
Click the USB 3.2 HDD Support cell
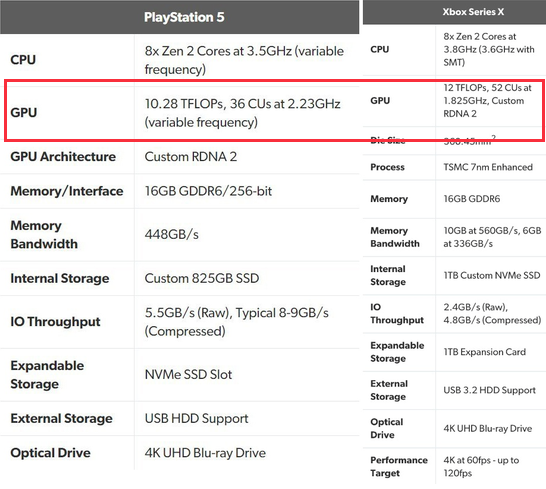click(x=489, y=390)
